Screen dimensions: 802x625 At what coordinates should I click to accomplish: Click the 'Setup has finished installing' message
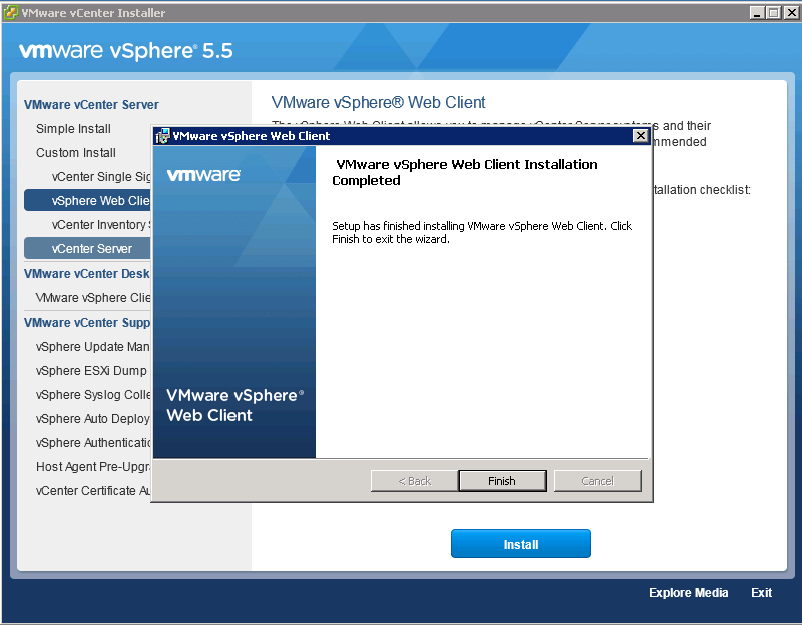point(482,232)
